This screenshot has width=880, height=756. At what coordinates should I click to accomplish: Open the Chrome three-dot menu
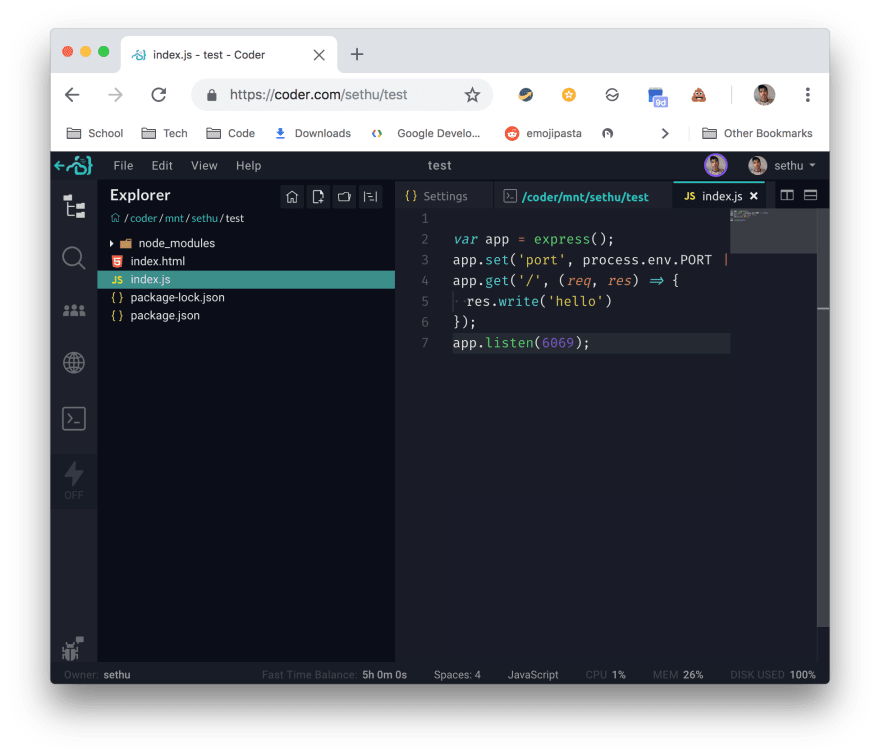coord(807,94)
